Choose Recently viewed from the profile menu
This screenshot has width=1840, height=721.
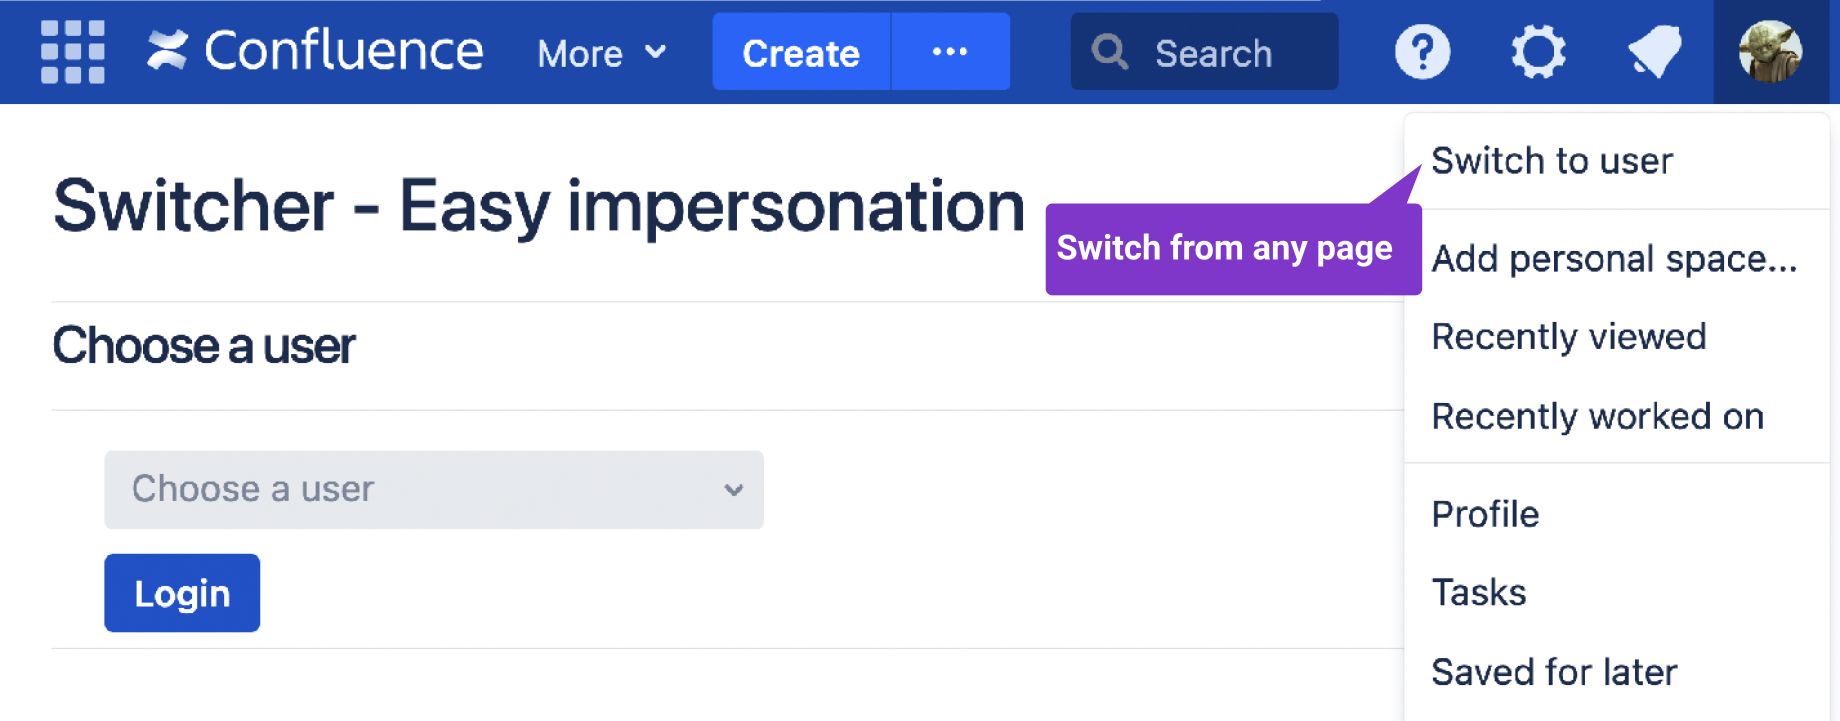coord(1569,337)
